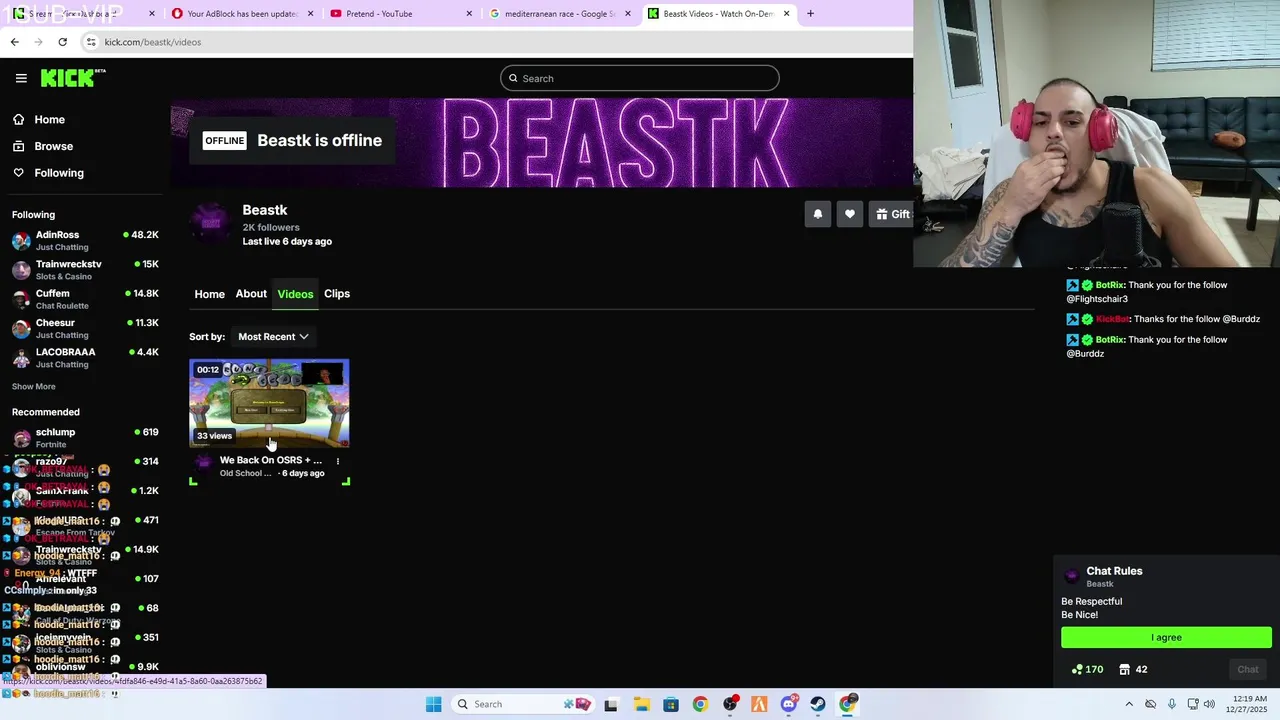This screenshot has height=720, width=1280.
Task: Click the Gift button
Action: (892, 214)
